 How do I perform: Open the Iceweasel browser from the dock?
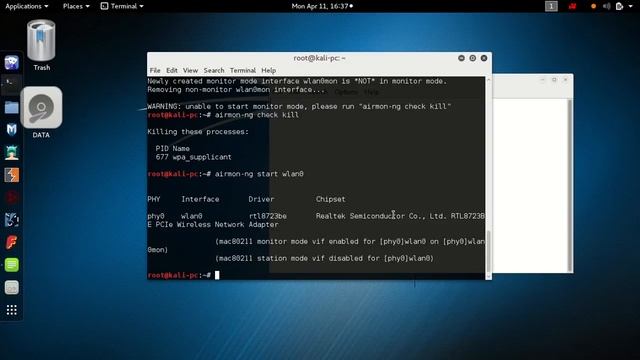coord(11,62)
